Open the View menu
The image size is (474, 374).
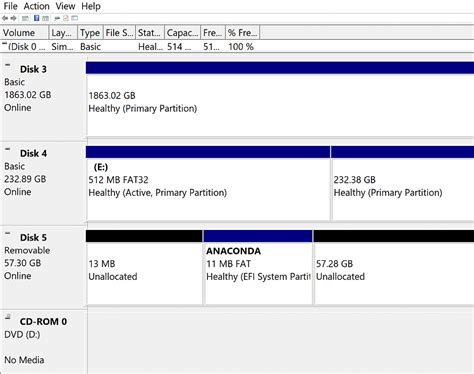click(65, 6)
